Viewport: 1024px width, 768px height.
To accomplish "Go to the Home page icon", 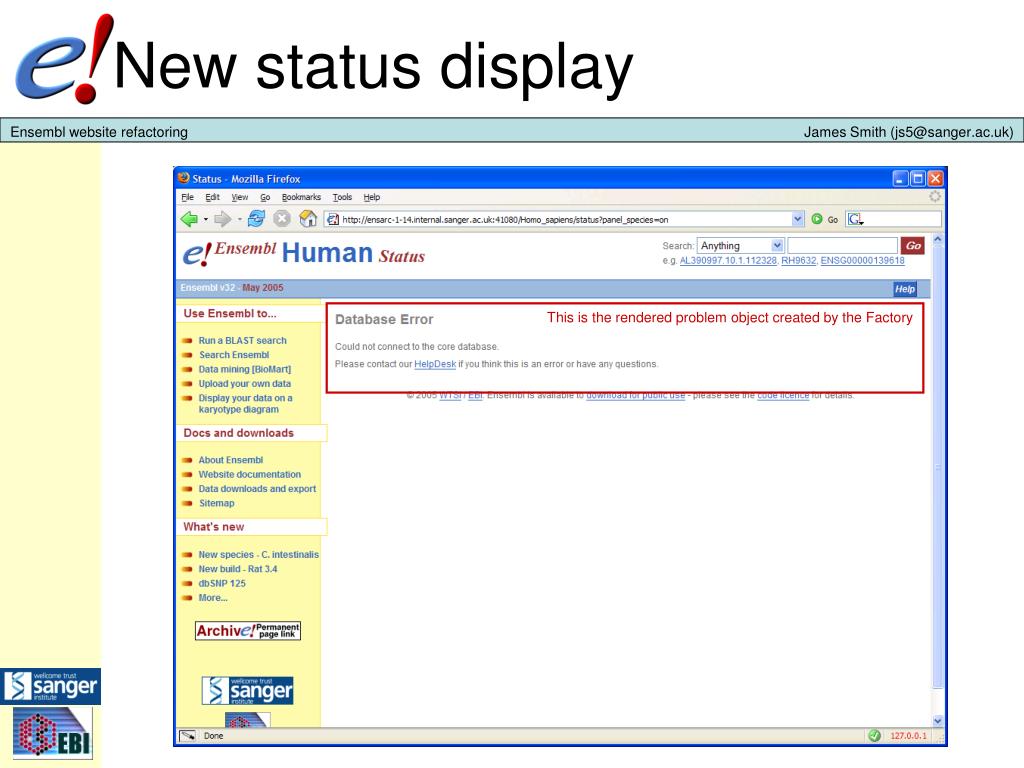I will pyautogui.click(x=308, y=219).
